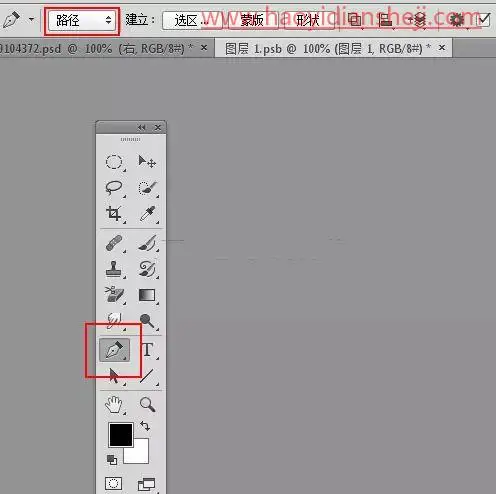Screen dimensions: 496x494
Task: Select the Elliptical Marquee tool
Action: [x=114, y=162]
